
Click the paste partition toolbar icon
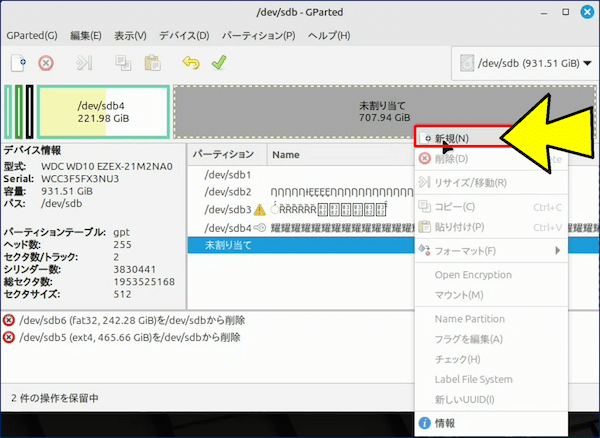click(x=152, y=62)
